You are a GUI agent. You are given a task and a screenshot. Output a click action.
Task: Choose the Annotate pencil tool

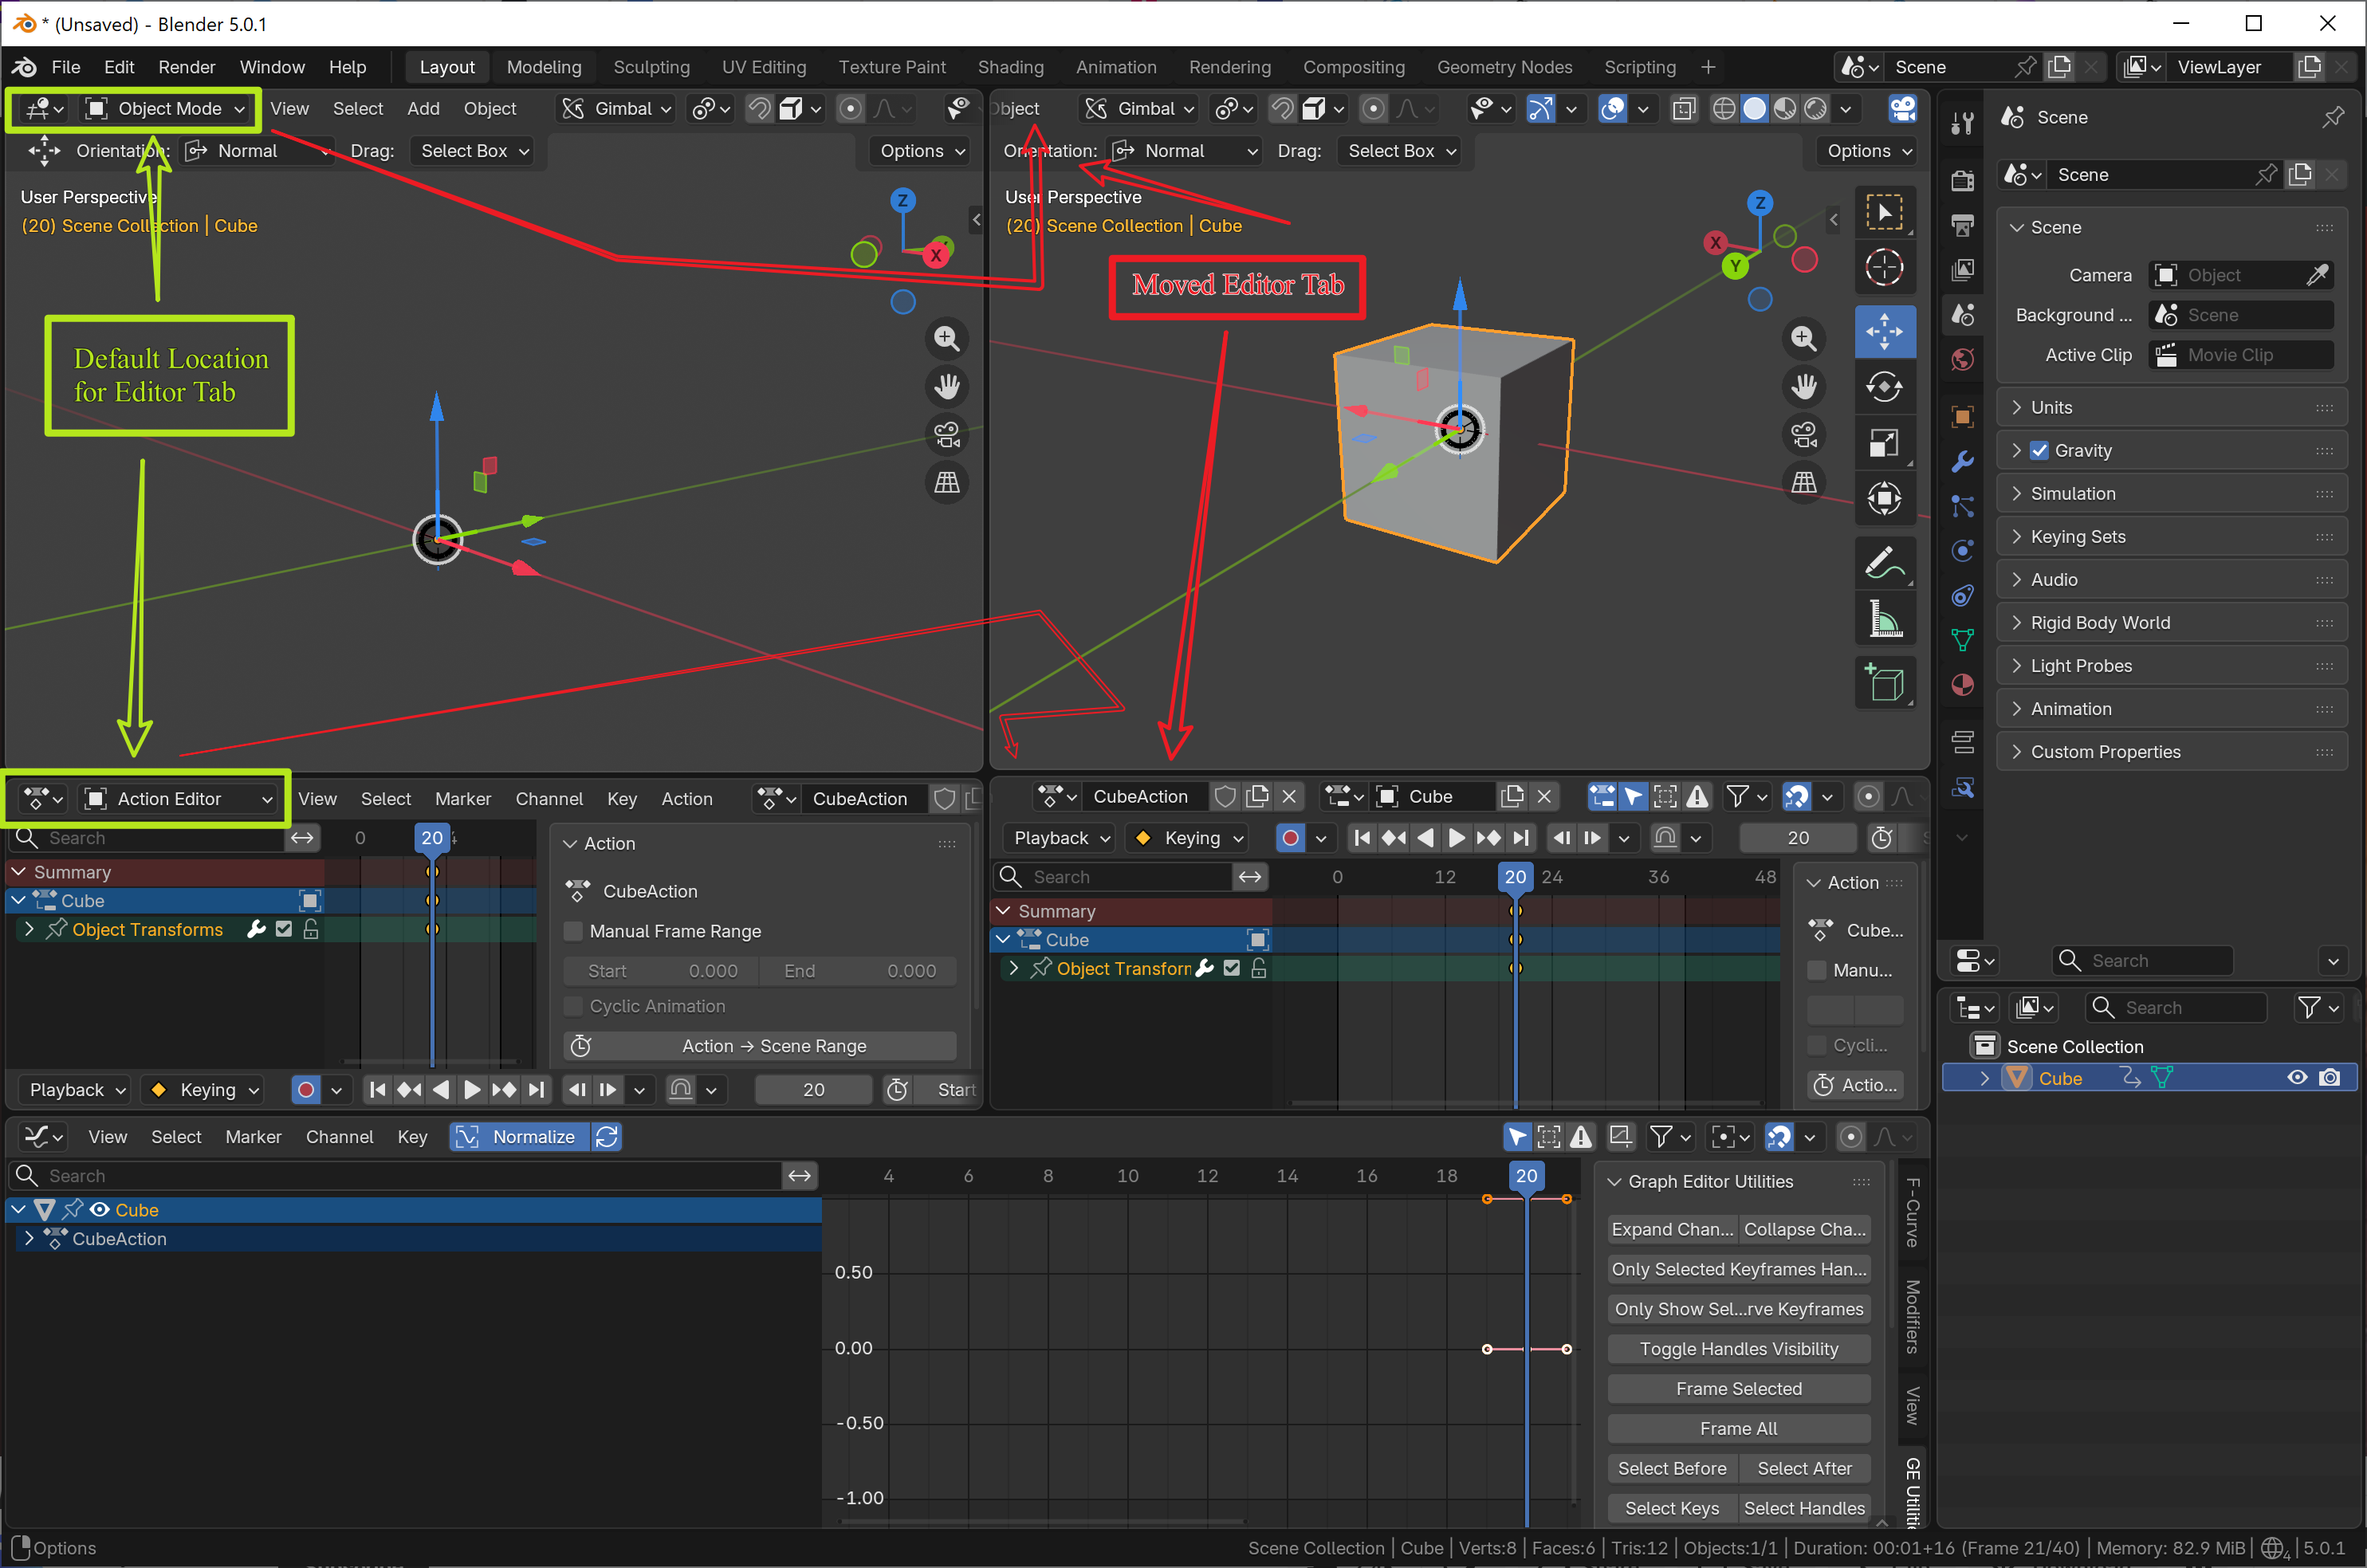1885,563
